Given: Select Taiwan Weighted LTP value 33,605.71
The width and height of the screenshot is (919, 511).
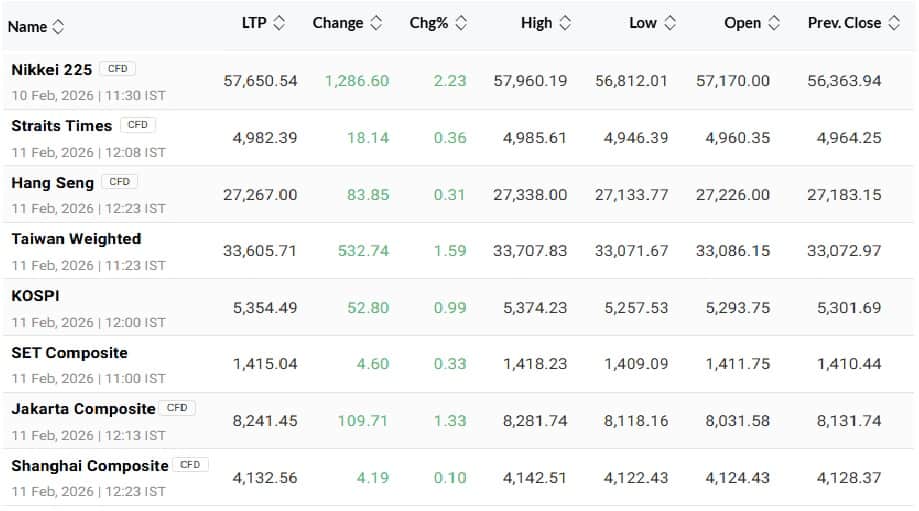Looking at the screenshot, I should [260, 251].
